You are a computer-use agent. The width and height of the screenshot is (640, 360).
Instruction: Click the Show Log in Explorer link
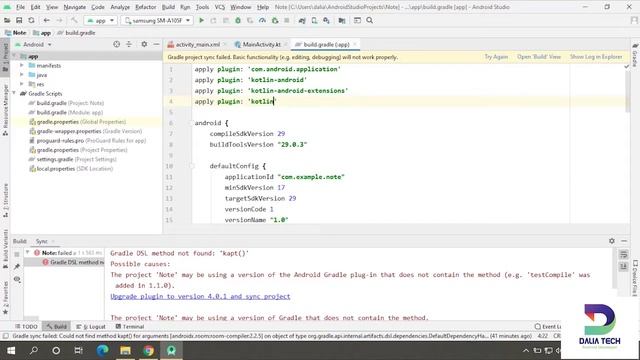coord(596,57)
